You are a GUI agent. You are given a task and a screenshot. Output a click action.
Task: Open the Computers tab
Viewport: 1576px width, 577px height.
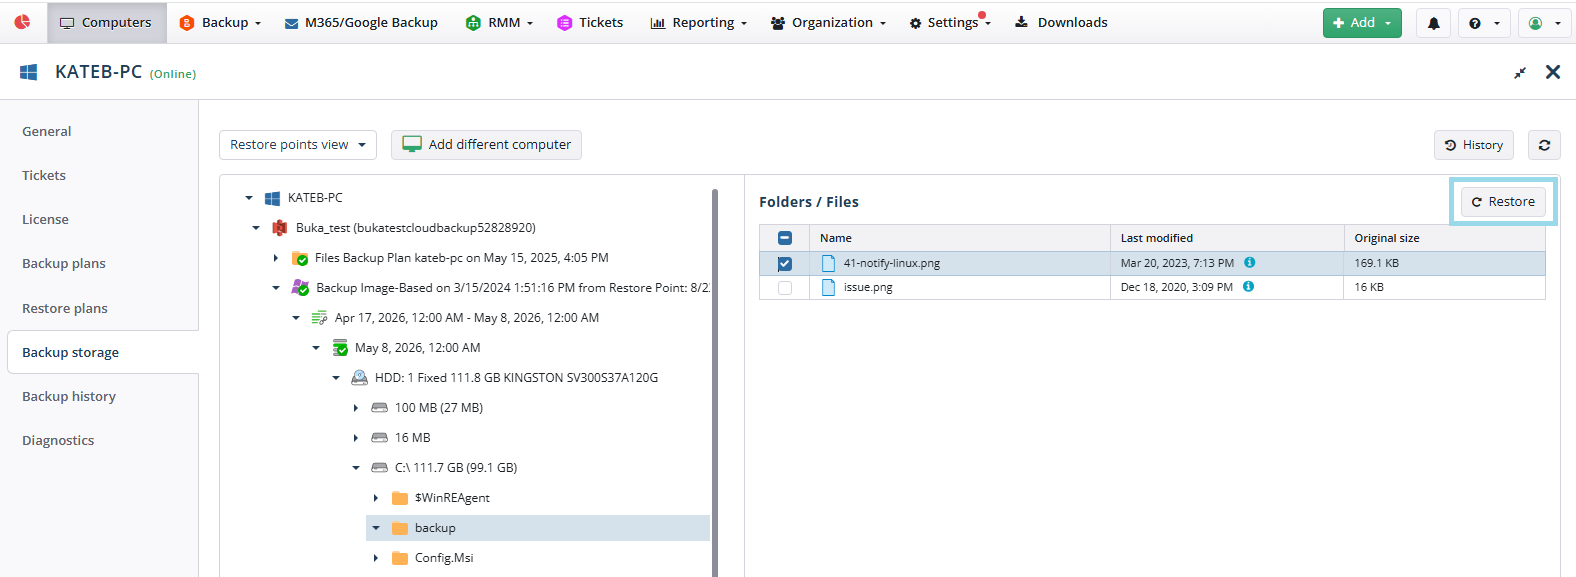[x=106, y=23]
